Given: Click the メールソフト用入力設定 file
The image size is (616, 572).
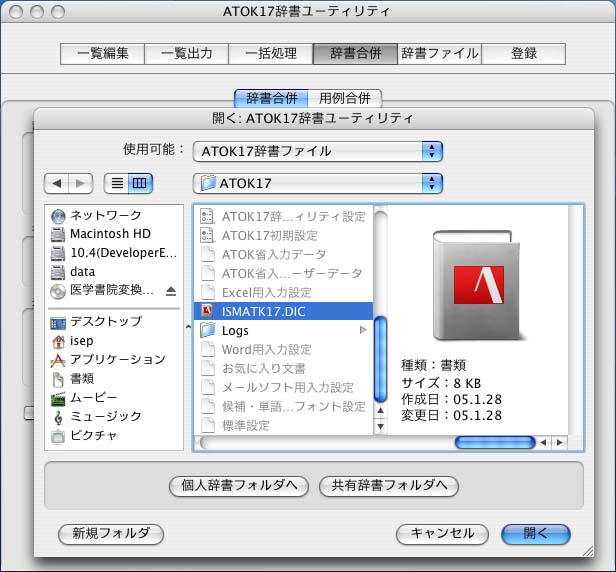Looking at the screenshot, I should click(283, 387).
